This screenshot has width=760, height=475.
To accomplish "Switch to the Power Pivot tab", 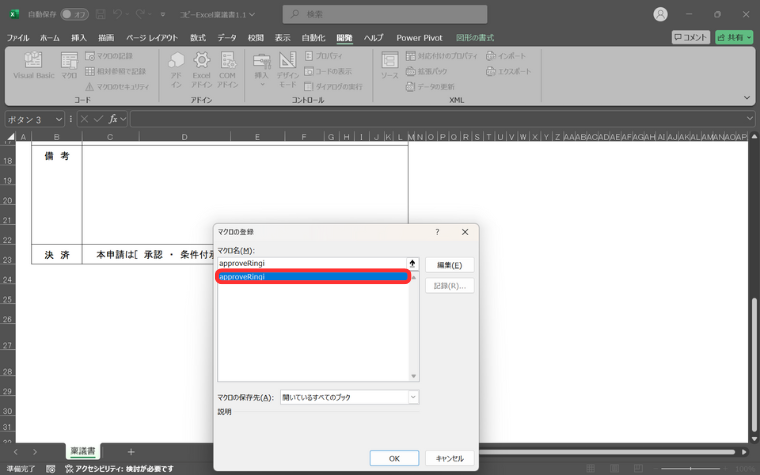I will [x=419, y=37].
